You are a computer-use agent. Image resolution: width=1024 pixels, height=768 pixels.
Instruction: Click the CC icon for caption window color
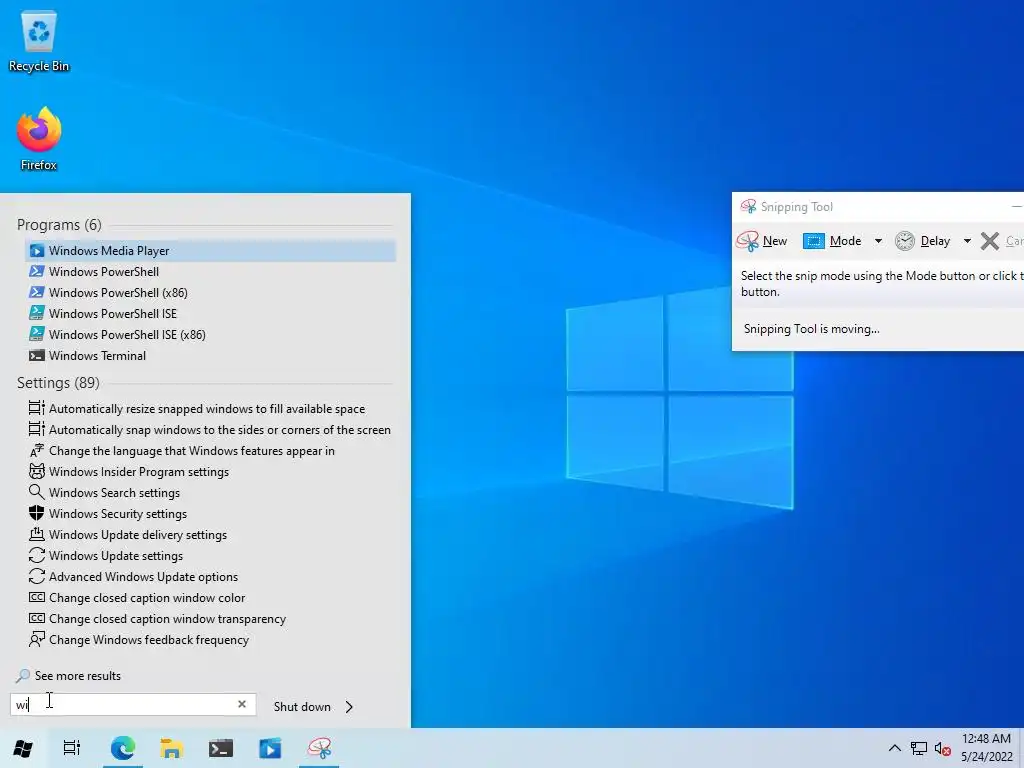pos(37,597)
